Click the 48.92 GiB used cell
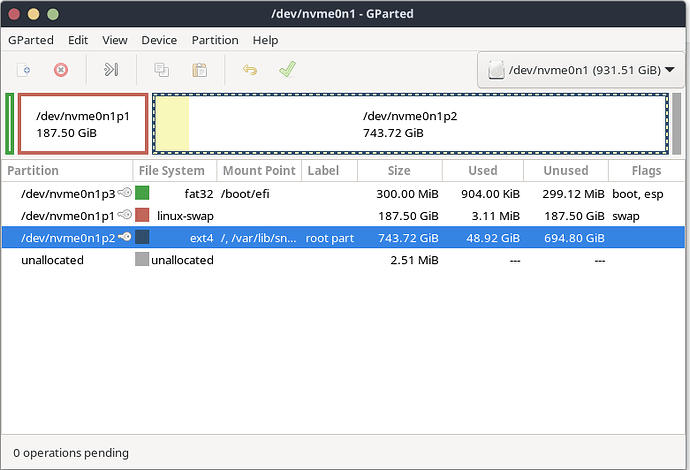 tap(493, 238)
